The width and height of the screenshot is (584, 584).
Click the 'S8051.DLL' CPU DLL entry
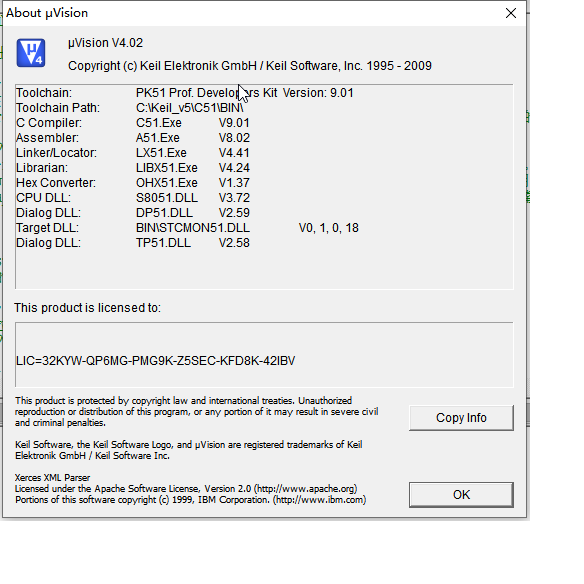coord(167,198)
